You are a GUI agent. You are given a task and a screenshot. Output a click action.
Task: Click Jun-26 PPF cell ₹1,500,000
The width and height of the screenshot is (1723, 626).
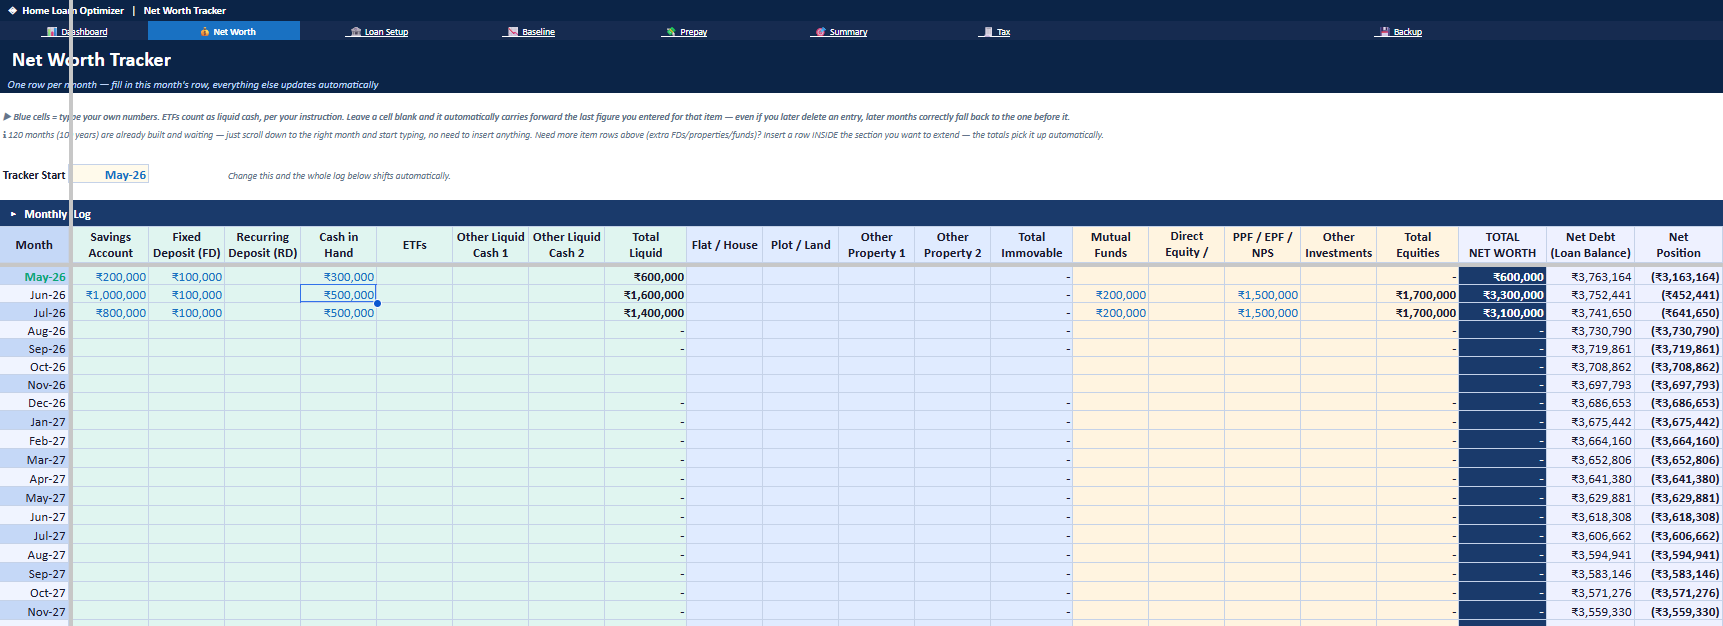click(x=1262, y=295)
